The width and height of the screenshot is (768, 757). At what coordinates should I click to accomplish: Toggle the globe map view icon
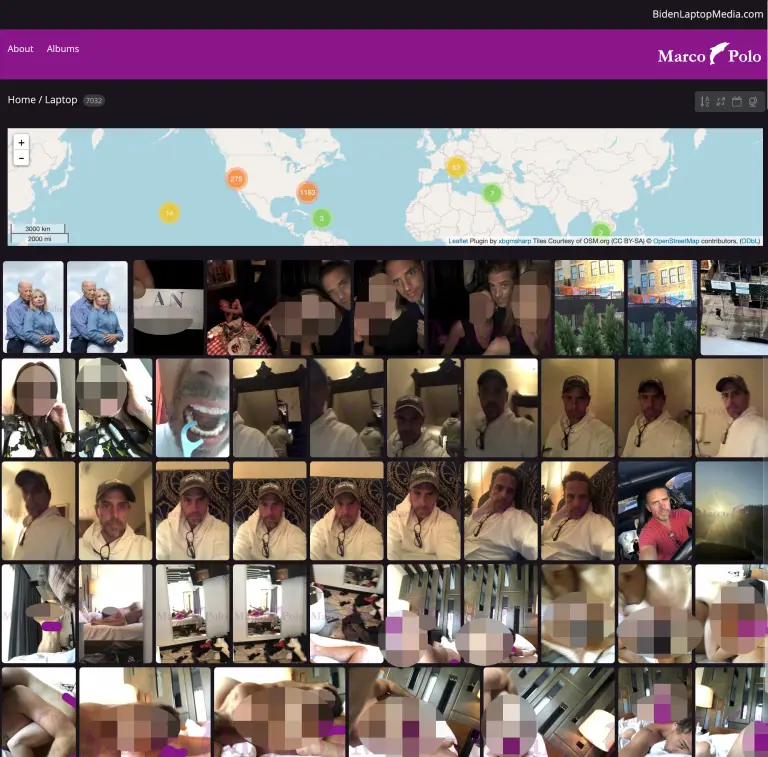click(752, 101)
